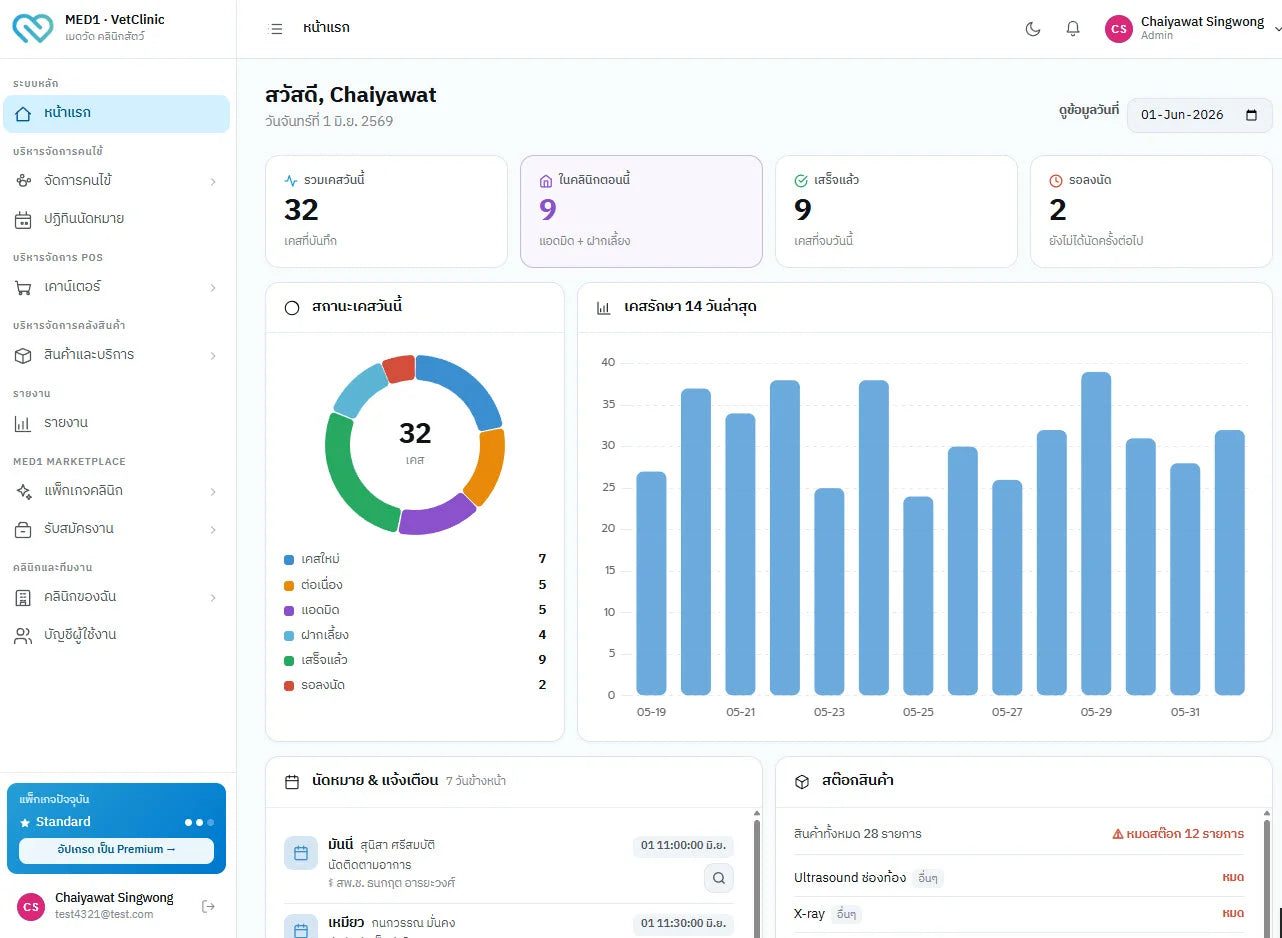The height and width of the screenshot is (938, 1282).
Task: Click the magnifier icon on มันนี่ appointment
Action: (x=718, y=878)
